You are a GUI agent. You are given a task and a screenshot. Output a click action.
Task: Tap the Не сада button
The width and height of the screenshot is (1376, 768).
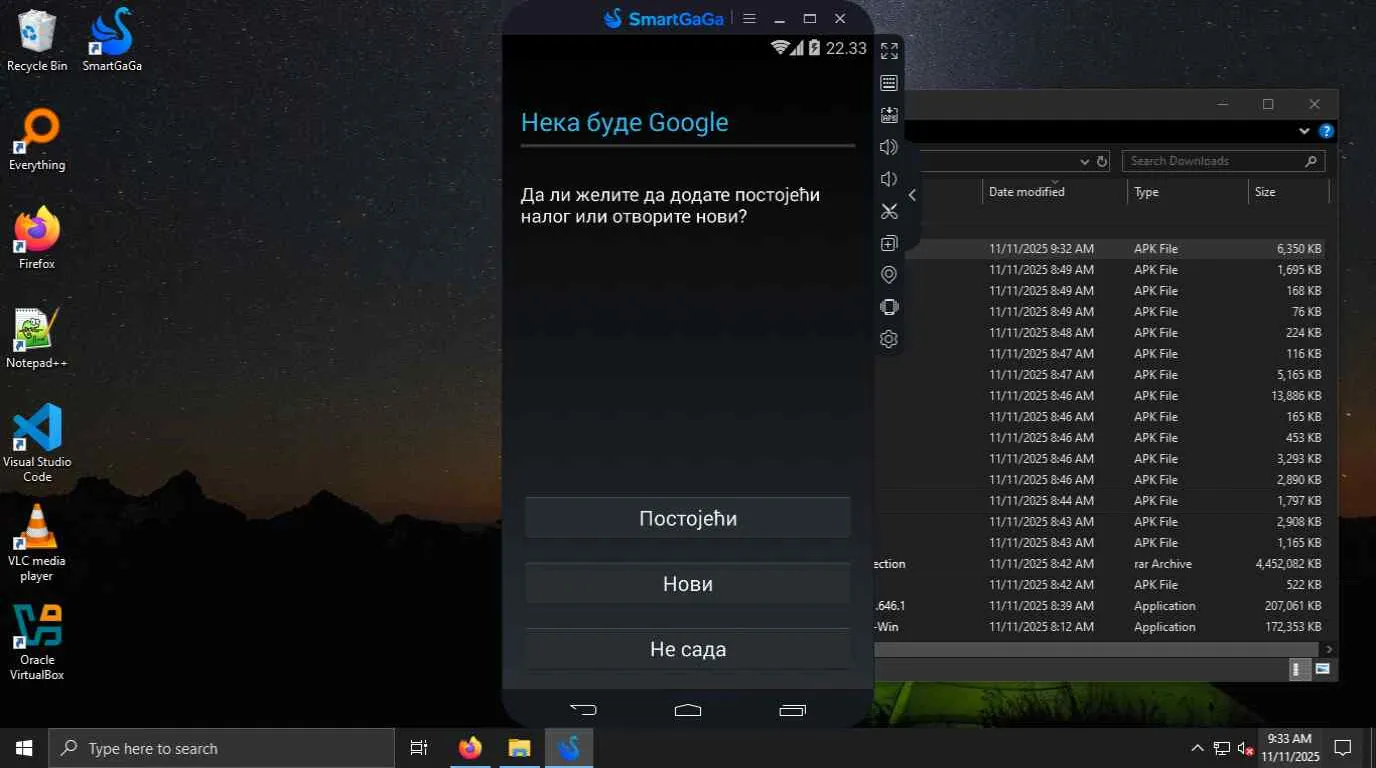point(688,649)
